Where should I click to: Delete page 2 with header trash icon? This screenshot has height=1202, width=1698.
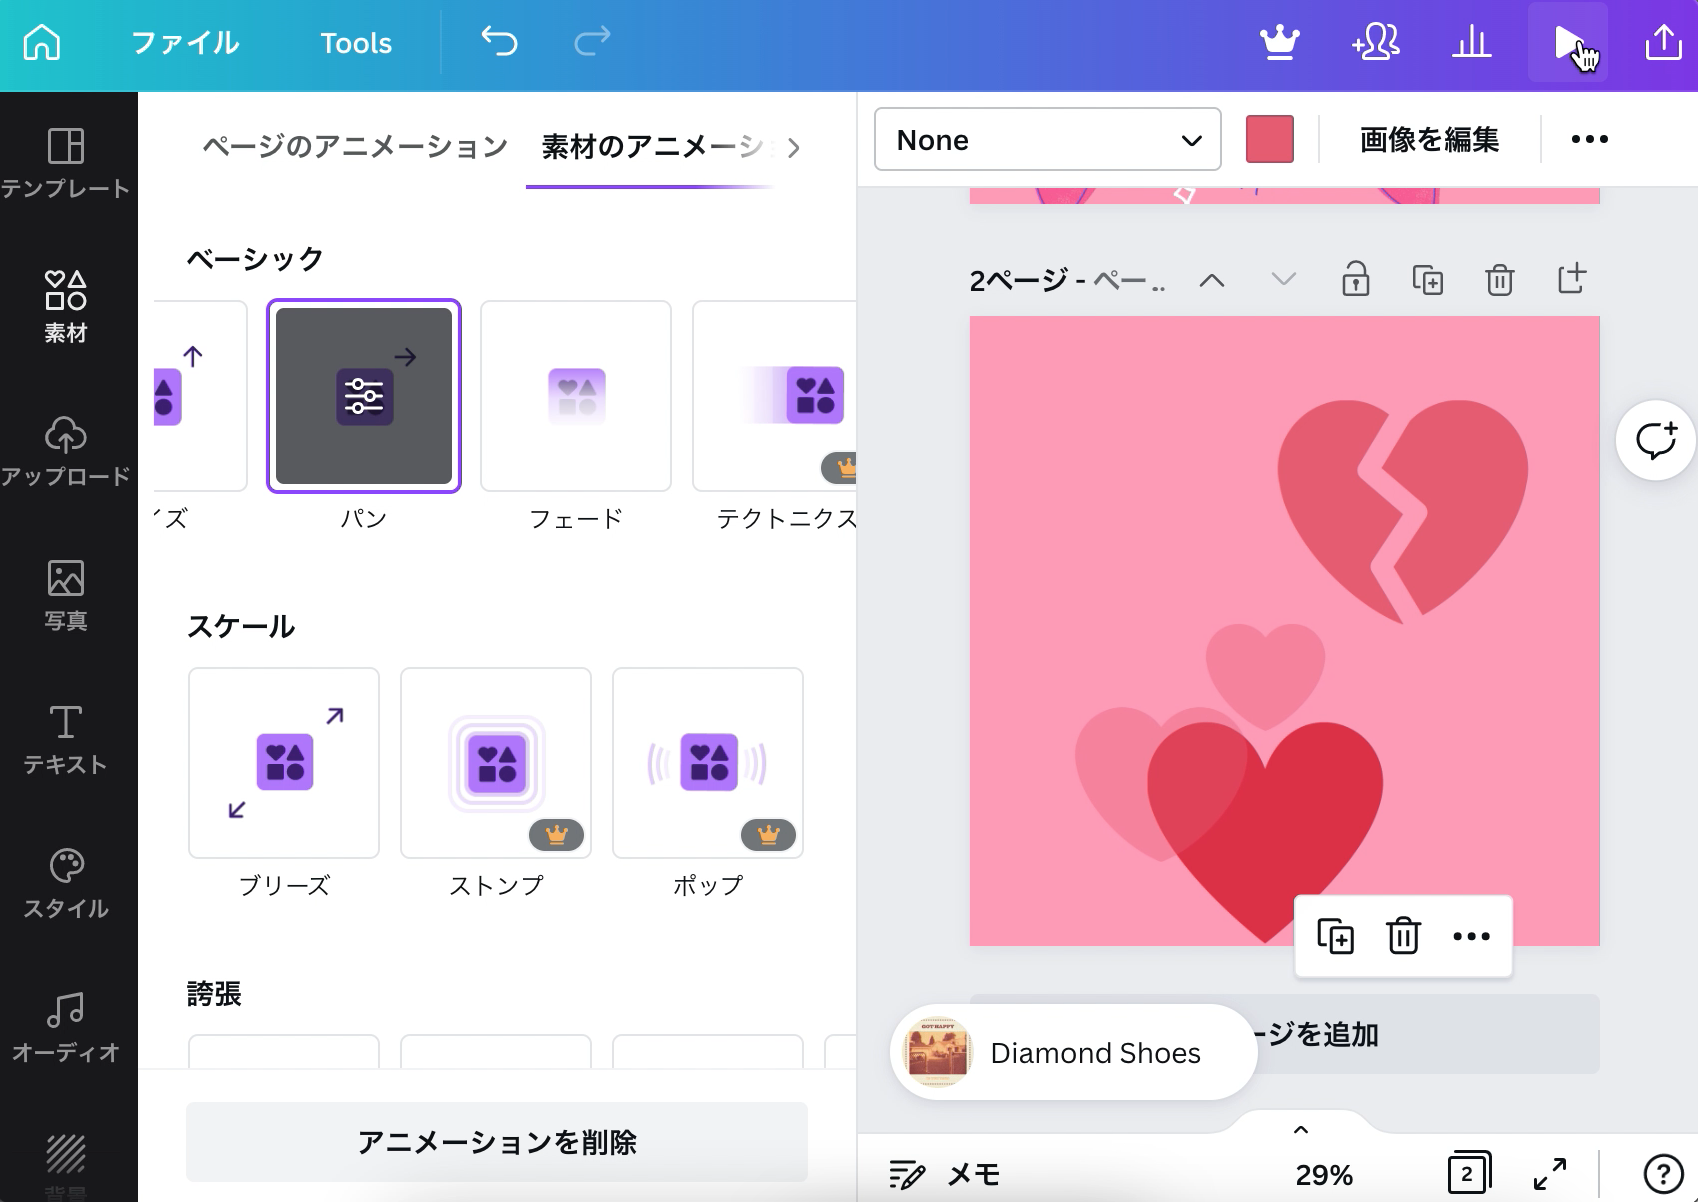click(x=1500, y=280)
